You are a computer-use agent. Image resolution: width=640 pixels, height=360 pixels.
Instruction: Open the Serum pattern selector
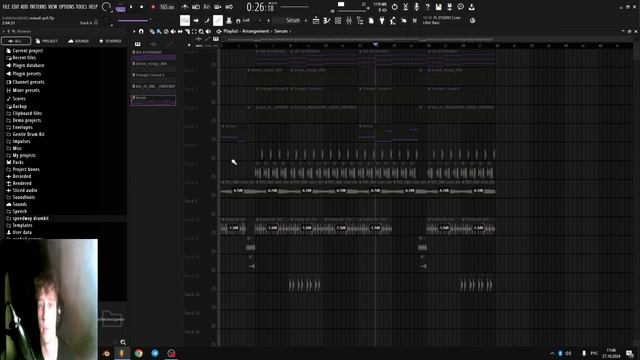pyautogui.click(x=292, y=20)
